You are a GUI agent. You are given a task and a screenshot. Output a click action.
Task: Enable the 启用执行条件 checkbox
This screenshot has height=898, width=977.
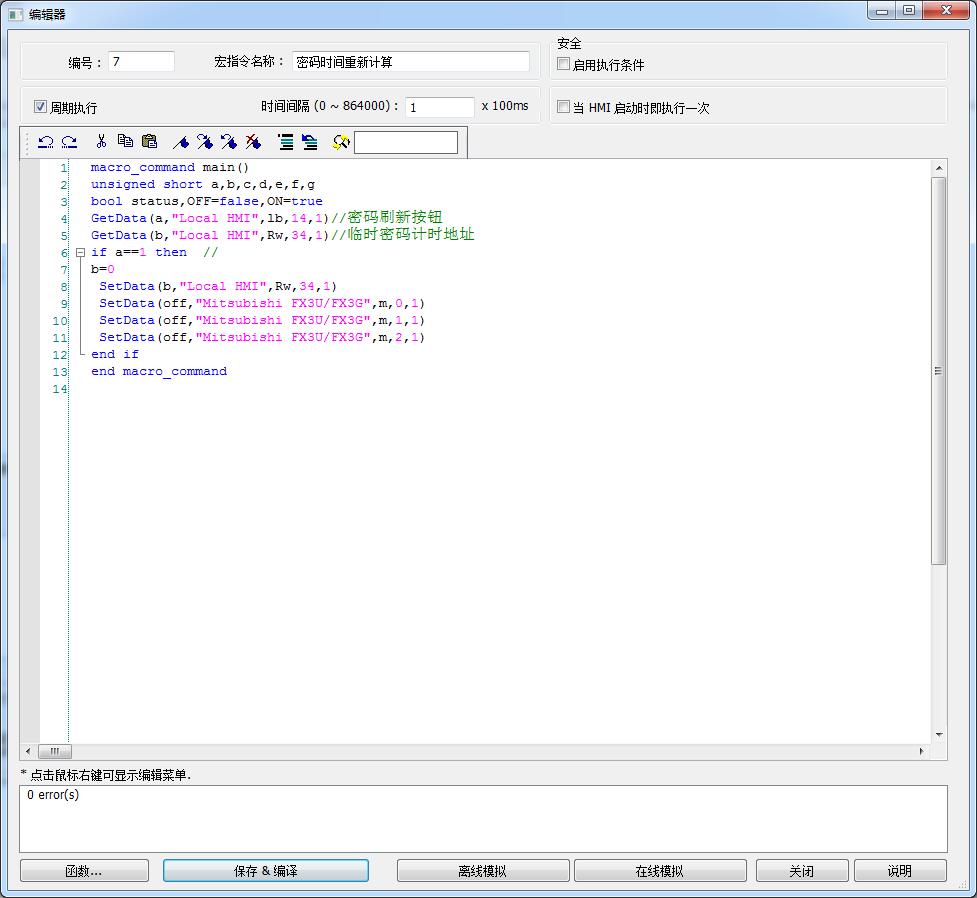pyautogui.click(x=564, y=64)
